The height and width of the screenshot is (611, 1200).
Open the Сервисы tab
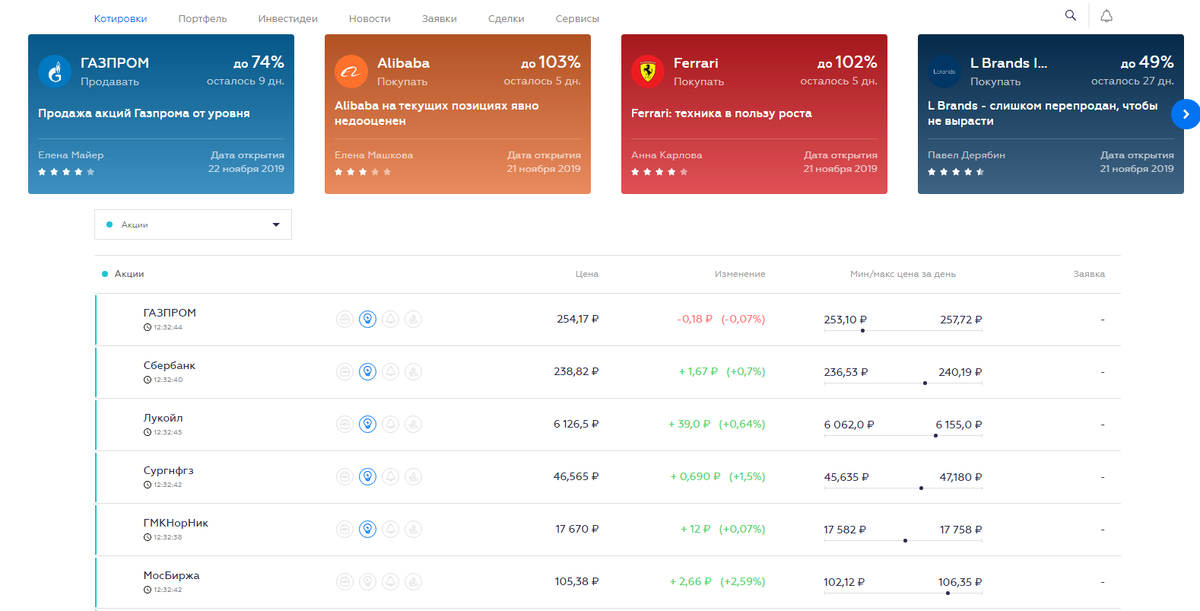point(577,19)
